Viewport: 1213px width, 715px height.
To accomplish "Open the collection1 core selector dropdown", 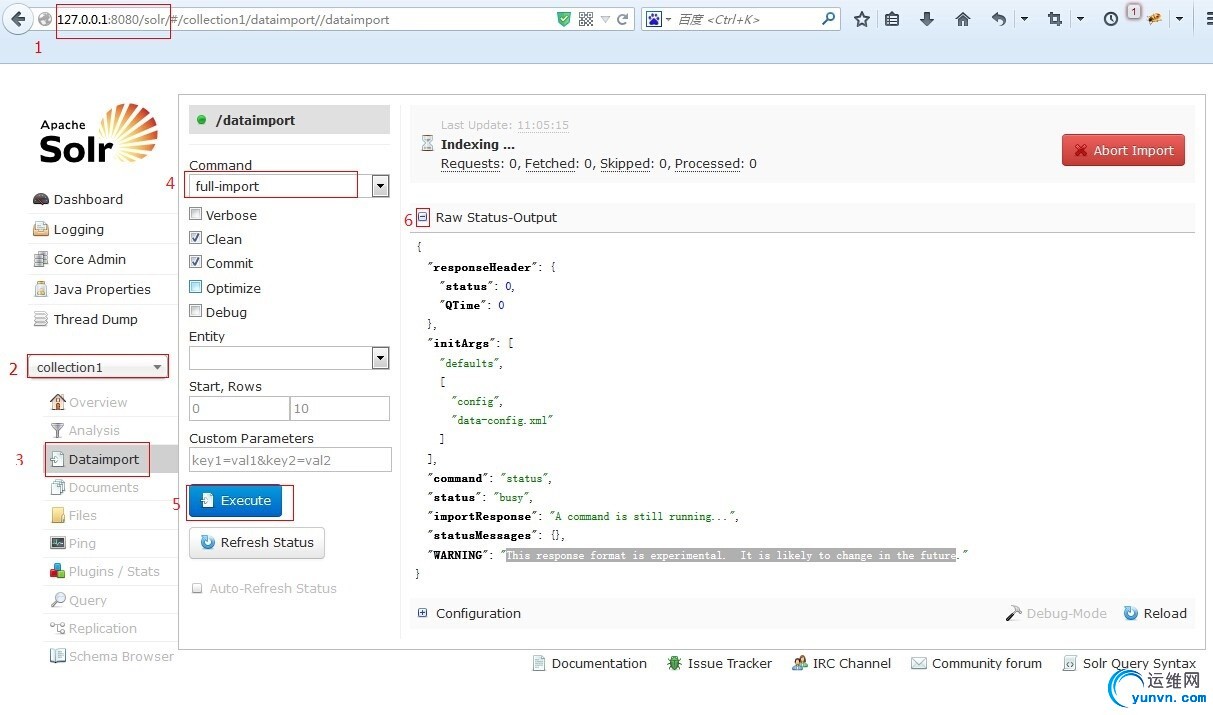I will pos(98,367).
